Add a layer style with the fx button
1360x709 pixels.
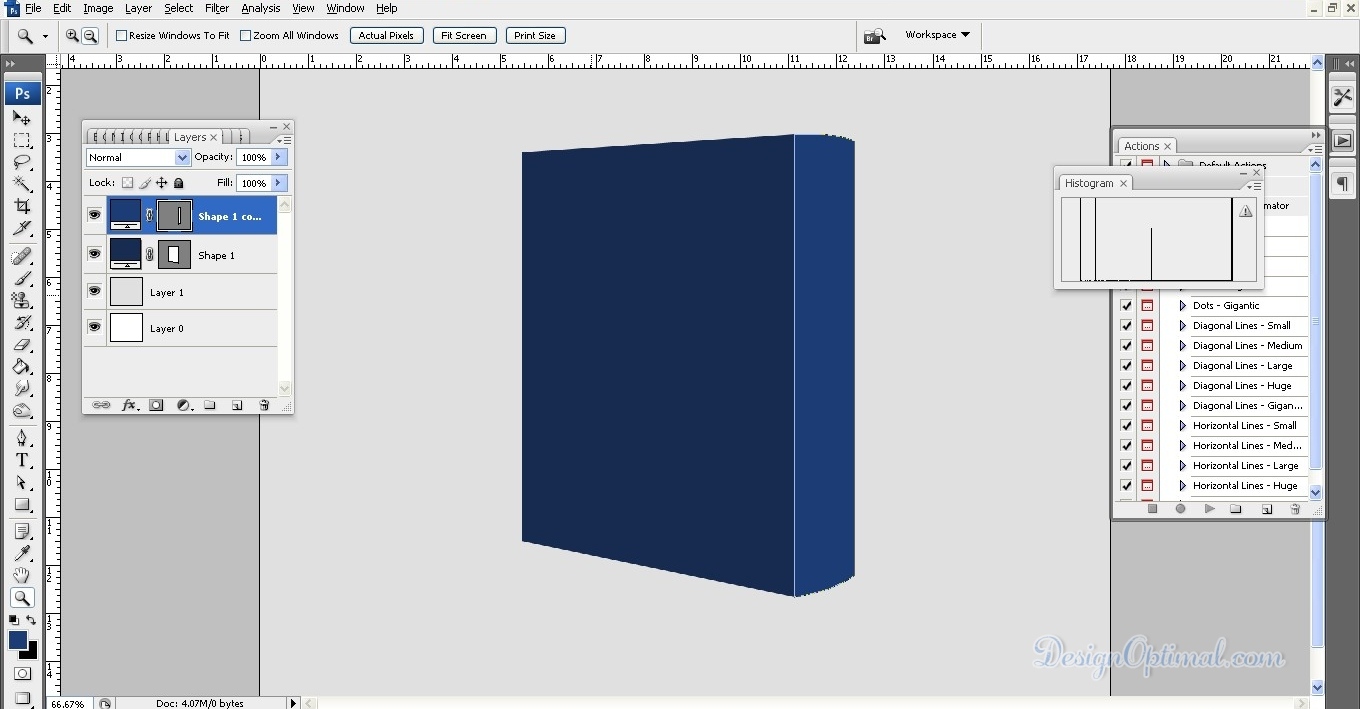(x=129, y=405)
